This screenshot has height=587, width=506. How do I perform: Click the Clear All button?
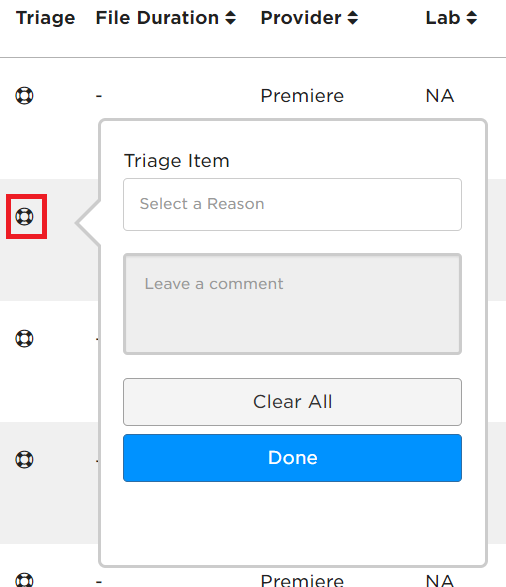(292, 402)
